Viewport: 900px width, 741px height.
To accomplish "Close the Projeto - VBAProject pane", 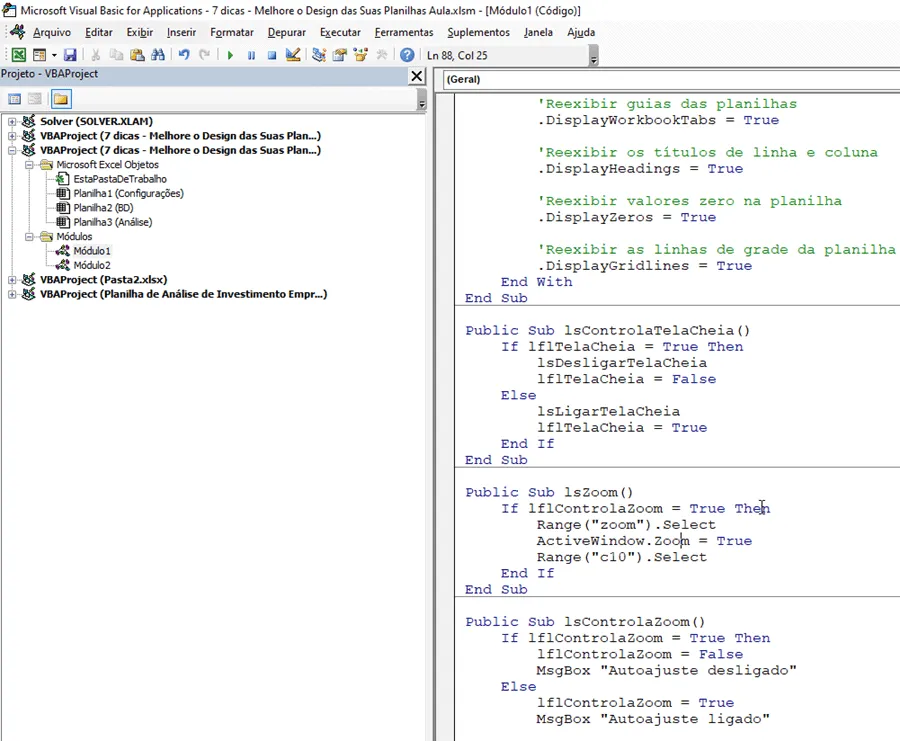I will tap(417, 76).
